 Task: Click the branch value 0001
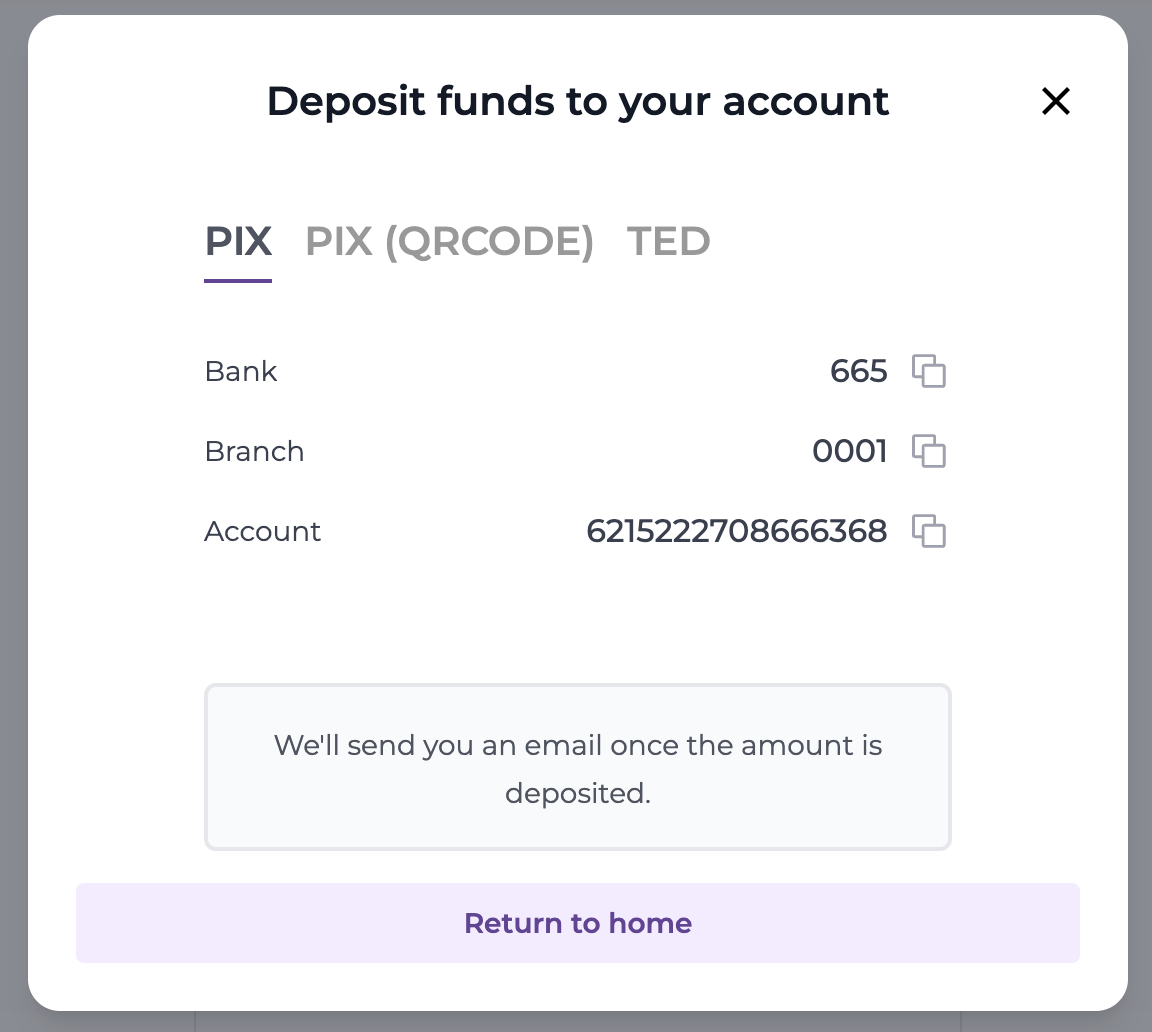point(850,451)
